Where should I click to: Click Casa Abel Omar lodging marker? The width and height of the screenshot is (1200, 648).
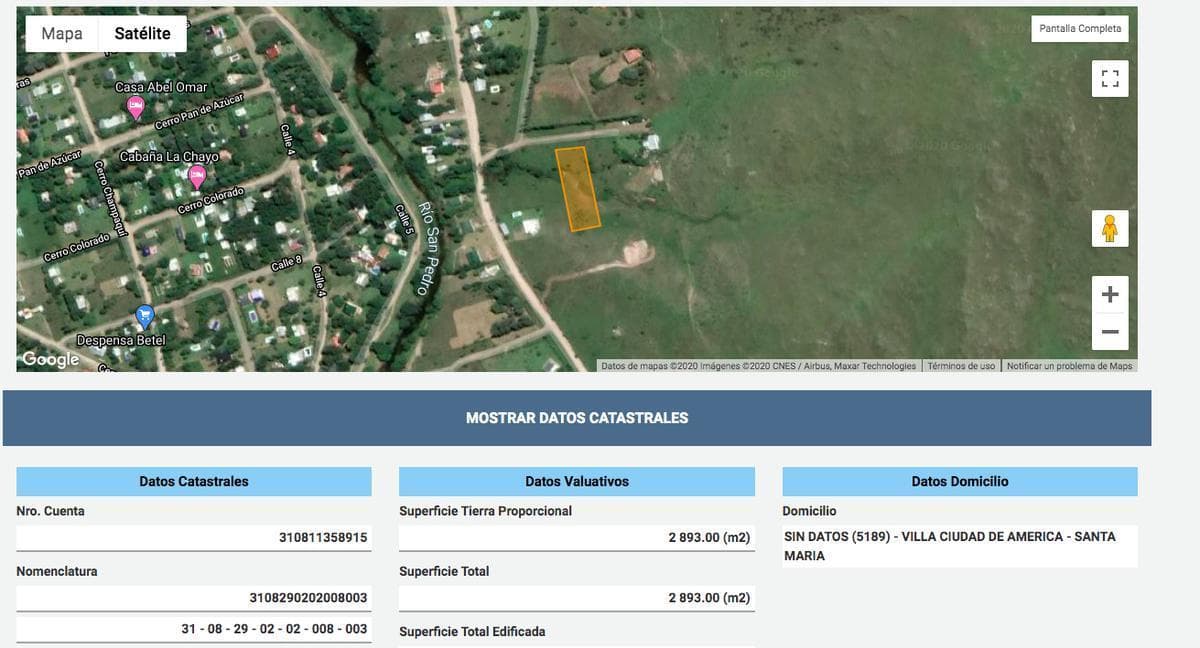coord(136,106)
